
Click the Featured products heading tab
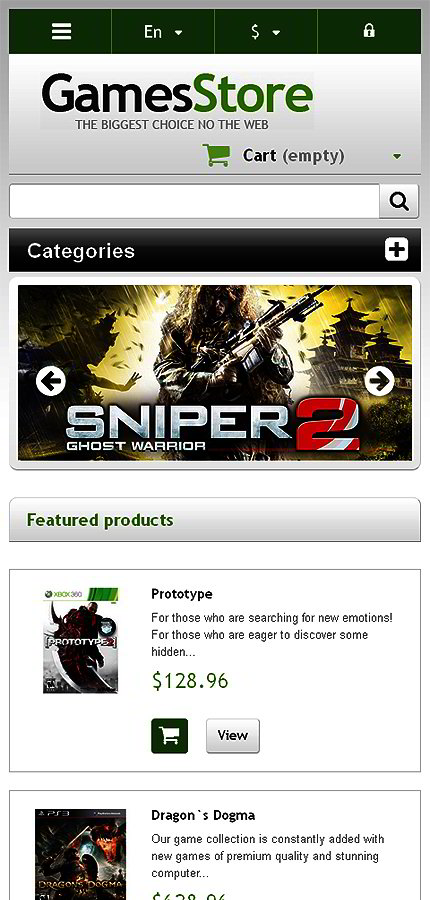215,519
